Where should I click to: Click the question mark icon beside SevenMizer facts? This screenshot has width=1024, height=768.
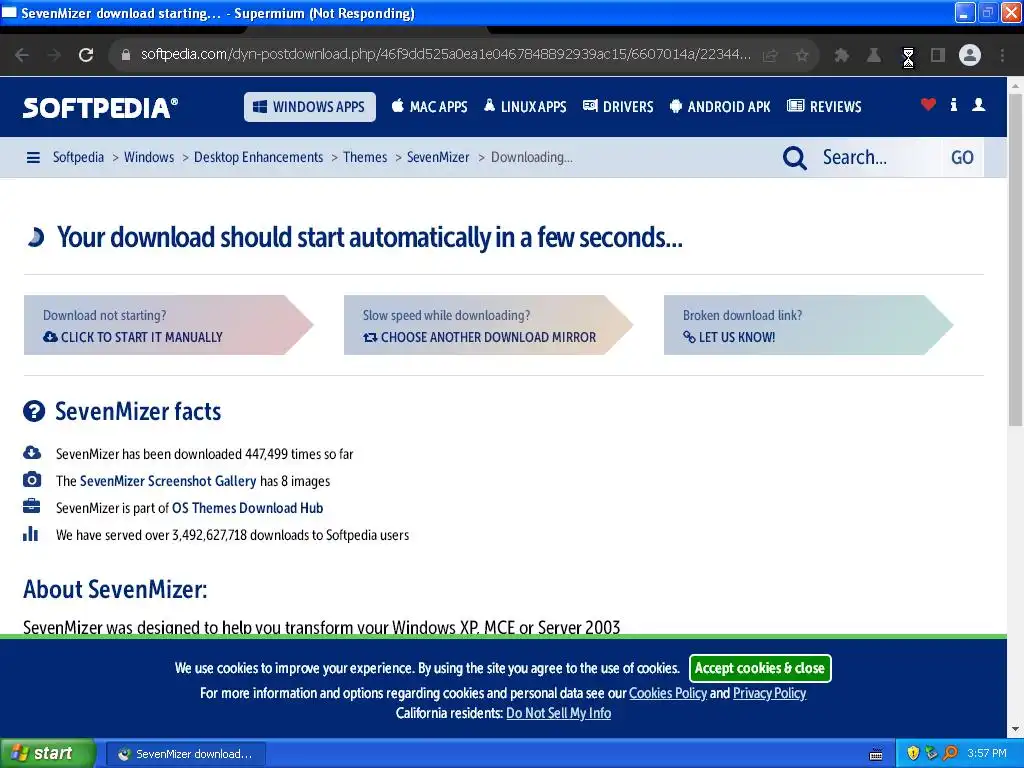click(34, 411)
